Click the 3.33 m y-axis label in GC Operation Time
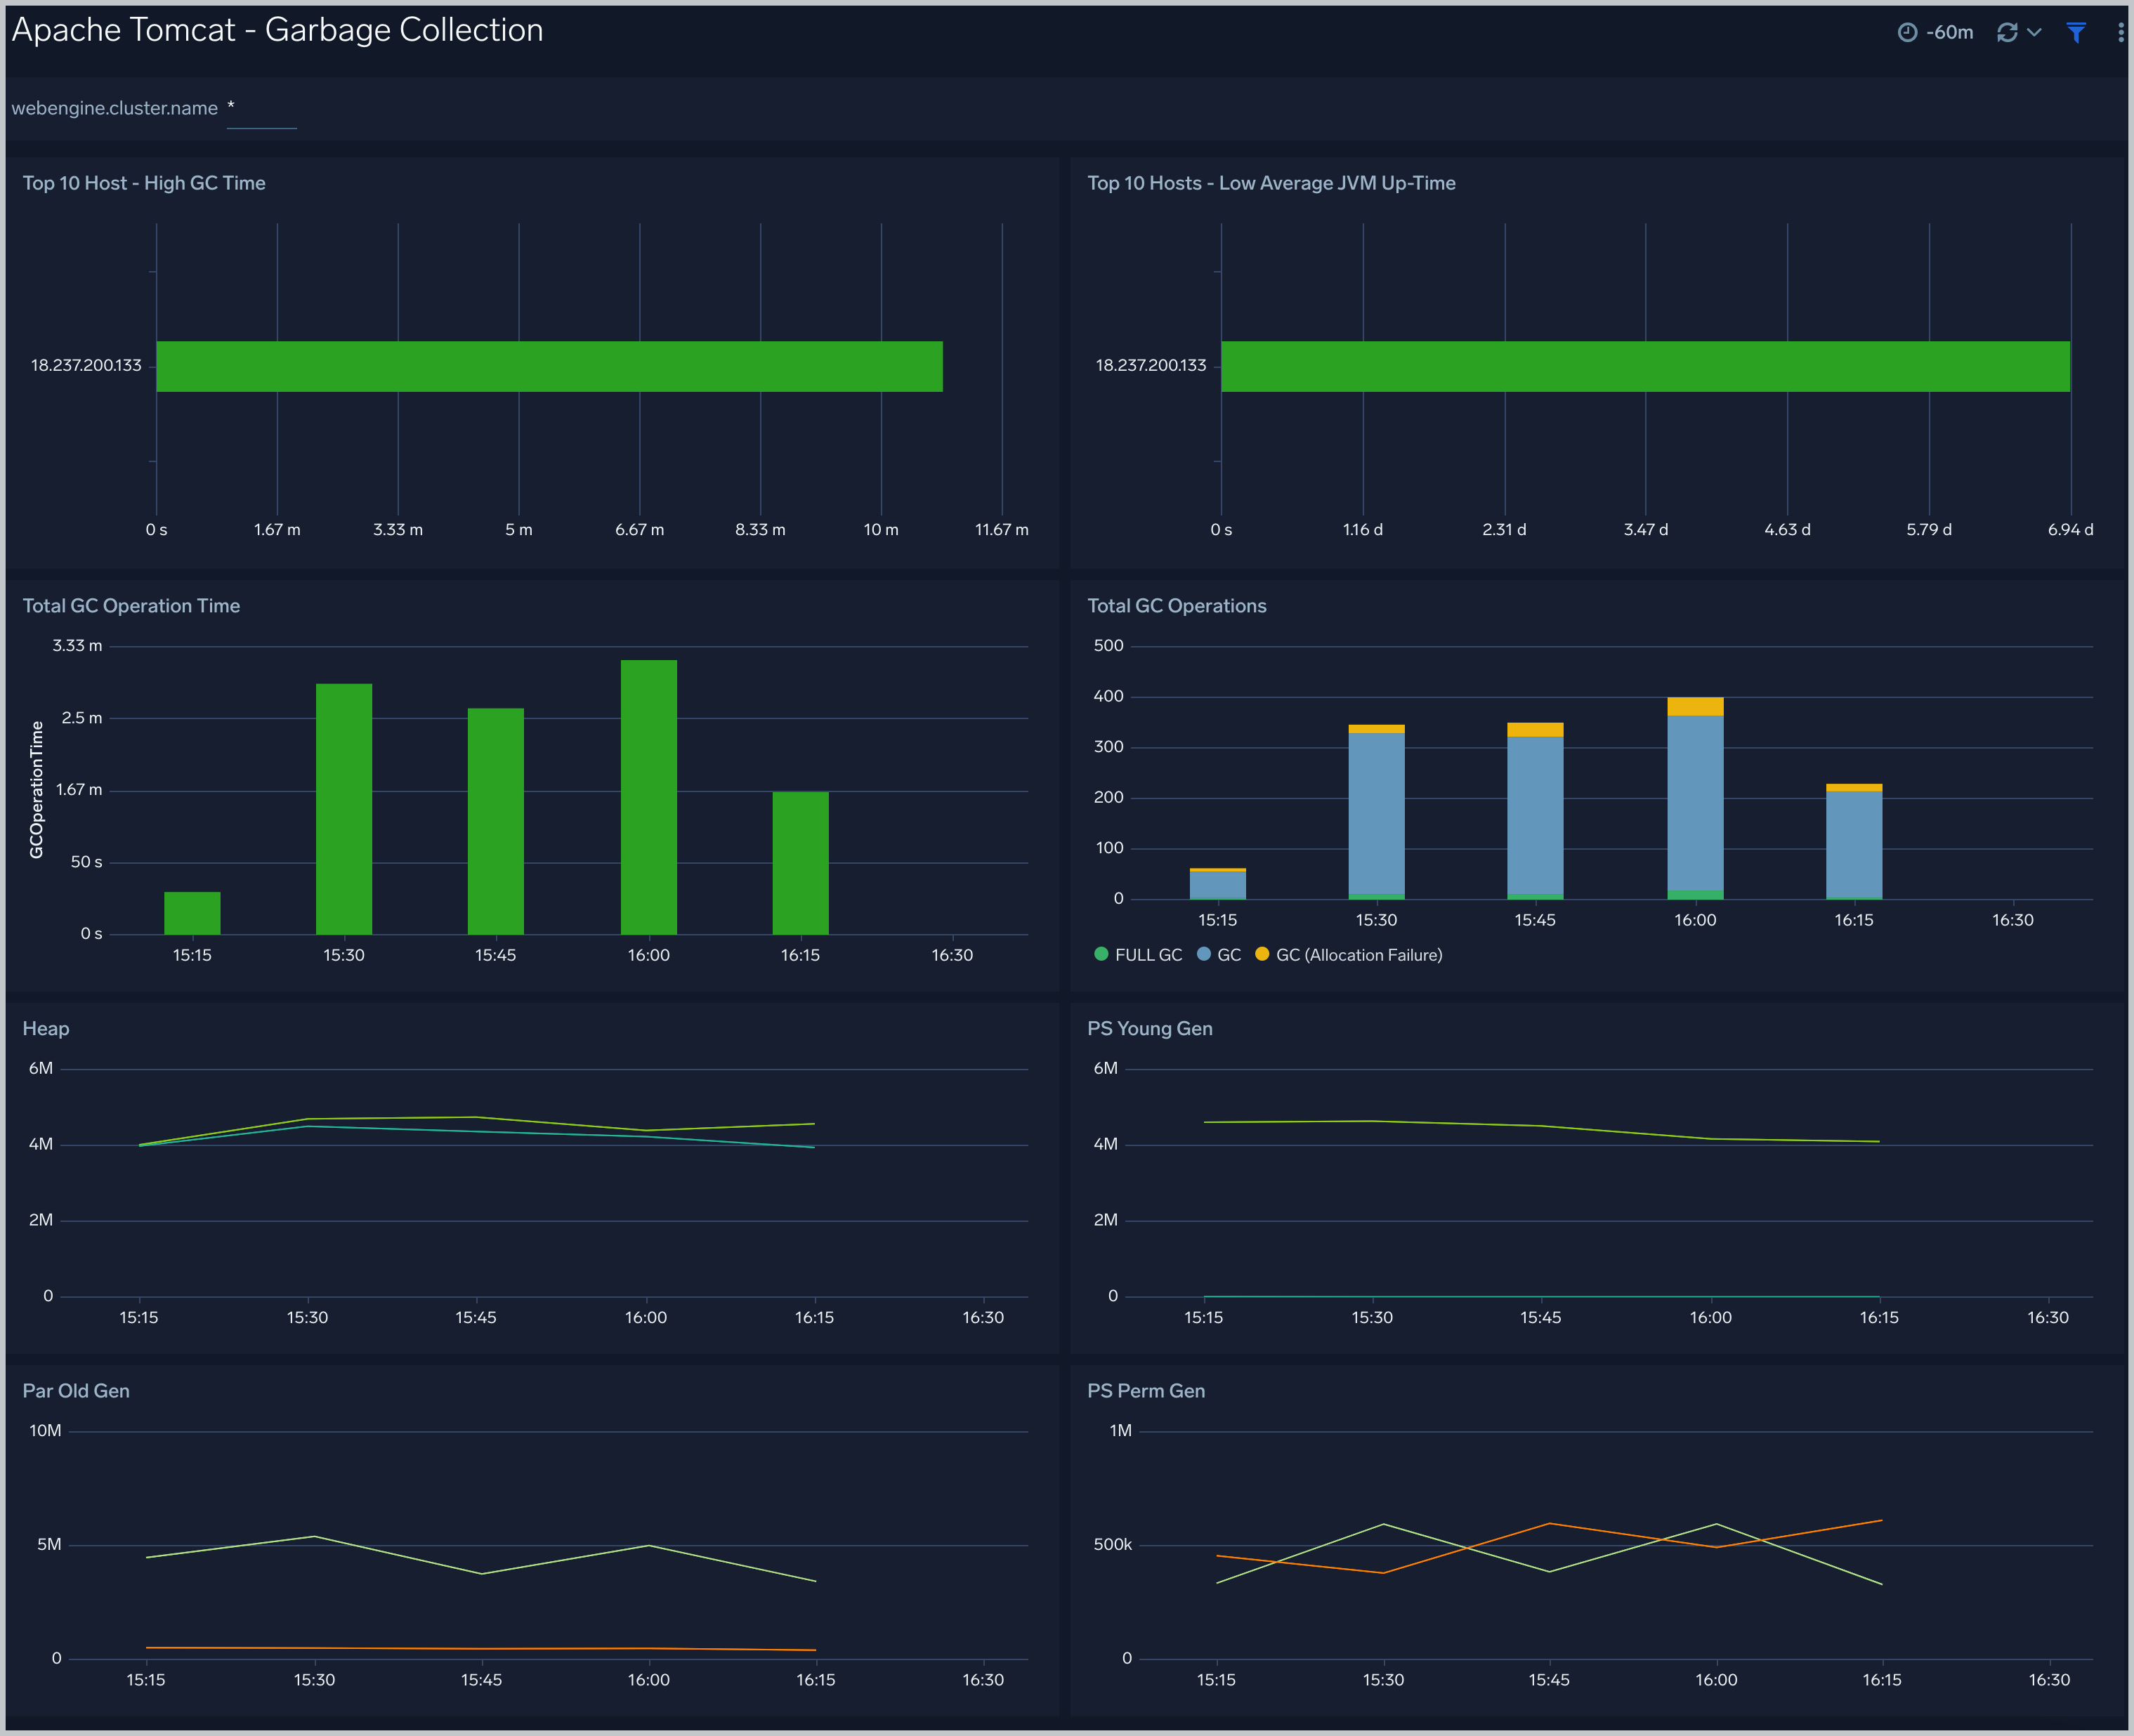The height and width of the screenshot is (1736, 2134). tap(77, 646)
